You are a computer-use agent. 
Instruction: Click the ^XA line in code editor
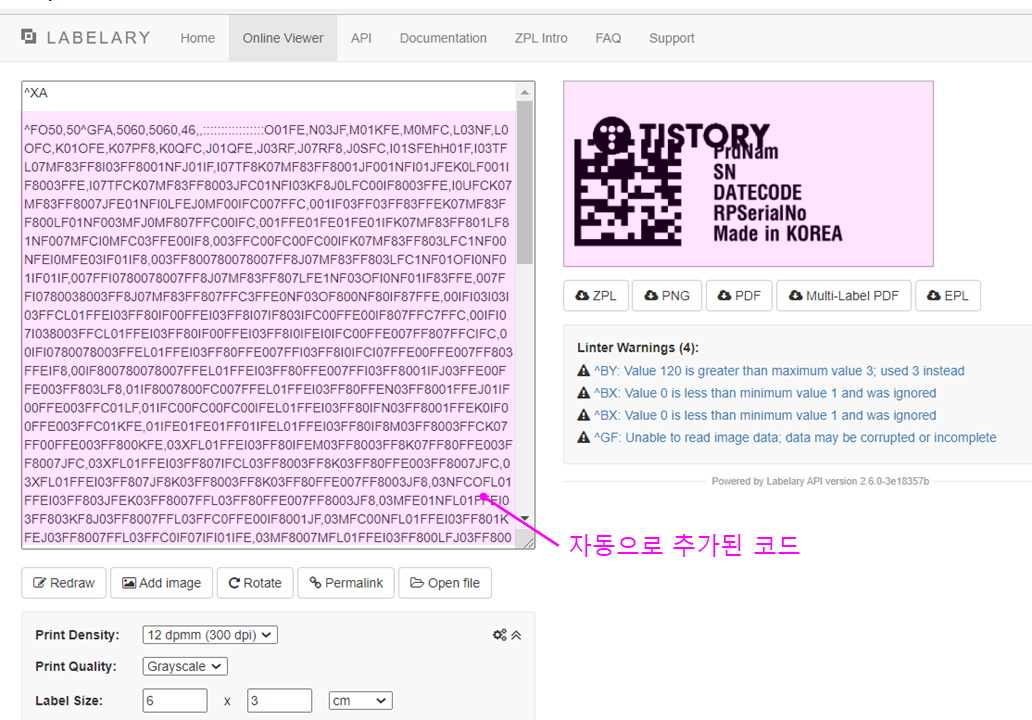[36, 93]
